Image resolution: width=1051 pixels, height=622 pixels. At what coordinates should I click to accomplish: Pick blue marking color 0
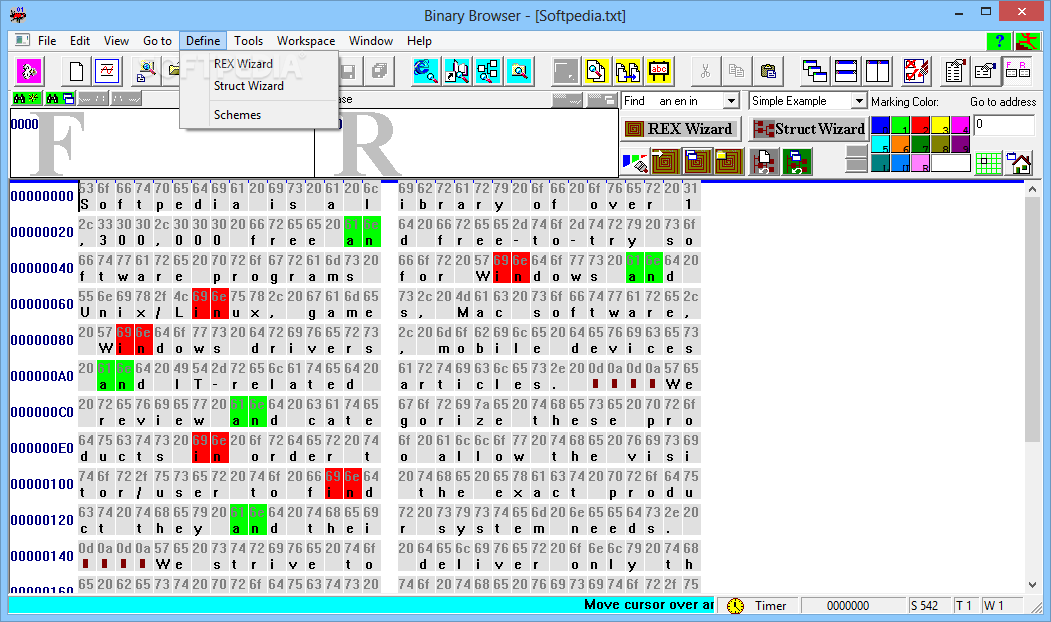tap(880, 125)
